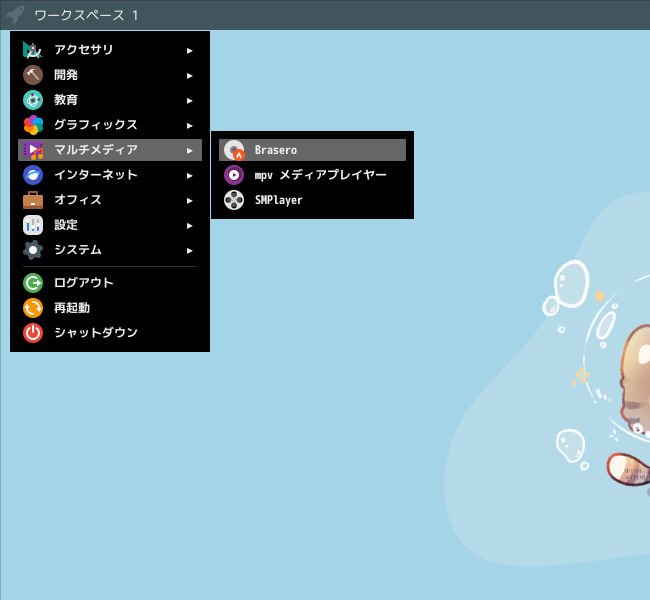
Task: Choose the シャットダウン text entry
Action: [x=96, y=333]
